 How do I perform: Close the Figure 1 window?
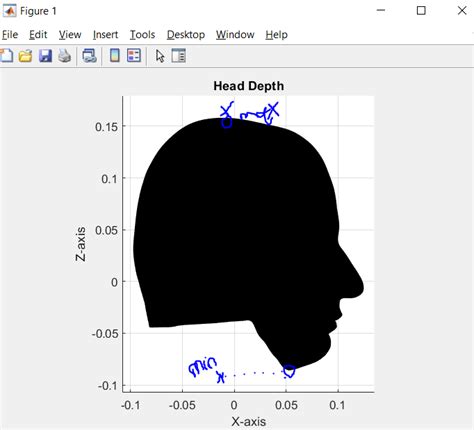462,11
